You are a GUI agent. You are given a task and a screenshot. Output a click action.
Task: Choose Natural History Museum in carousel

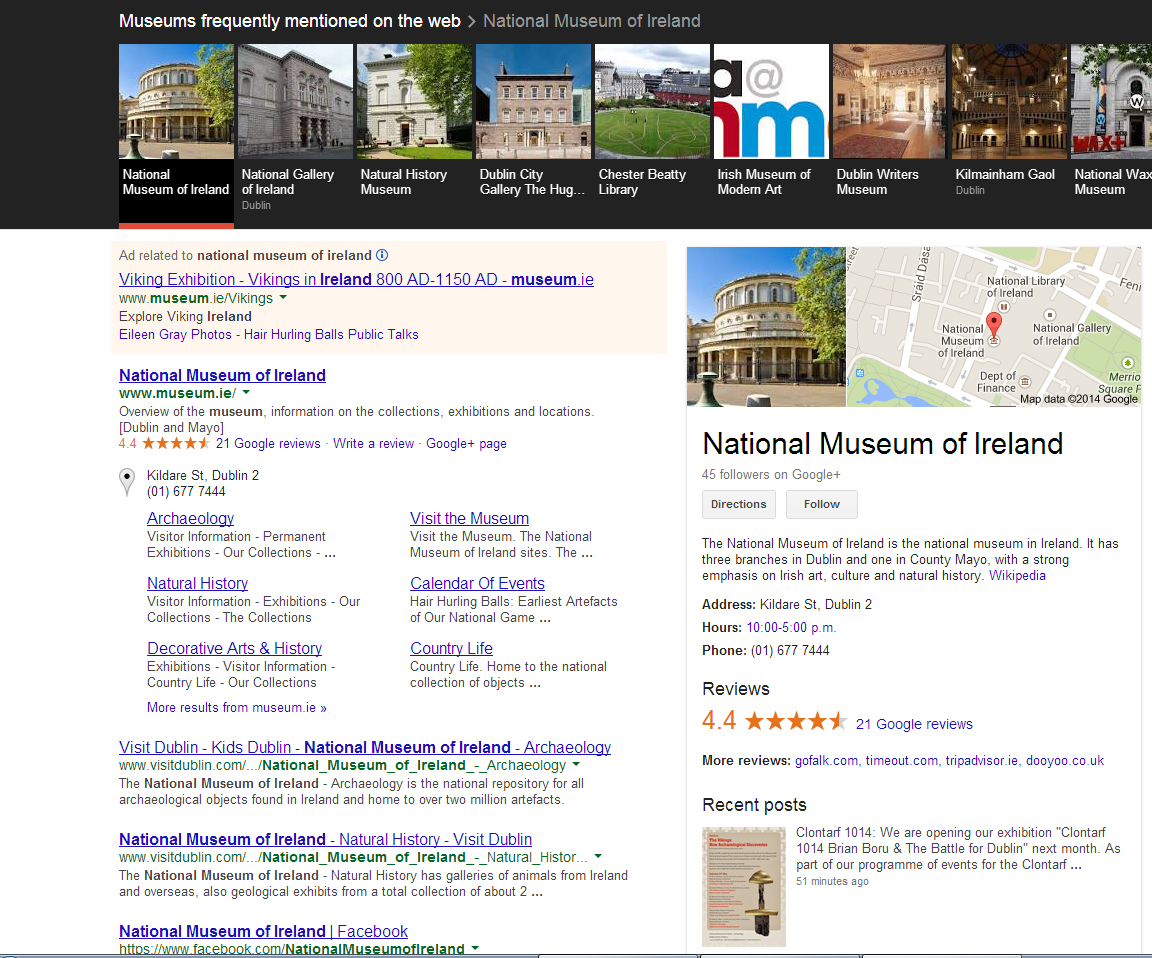[x=414, y=121]
